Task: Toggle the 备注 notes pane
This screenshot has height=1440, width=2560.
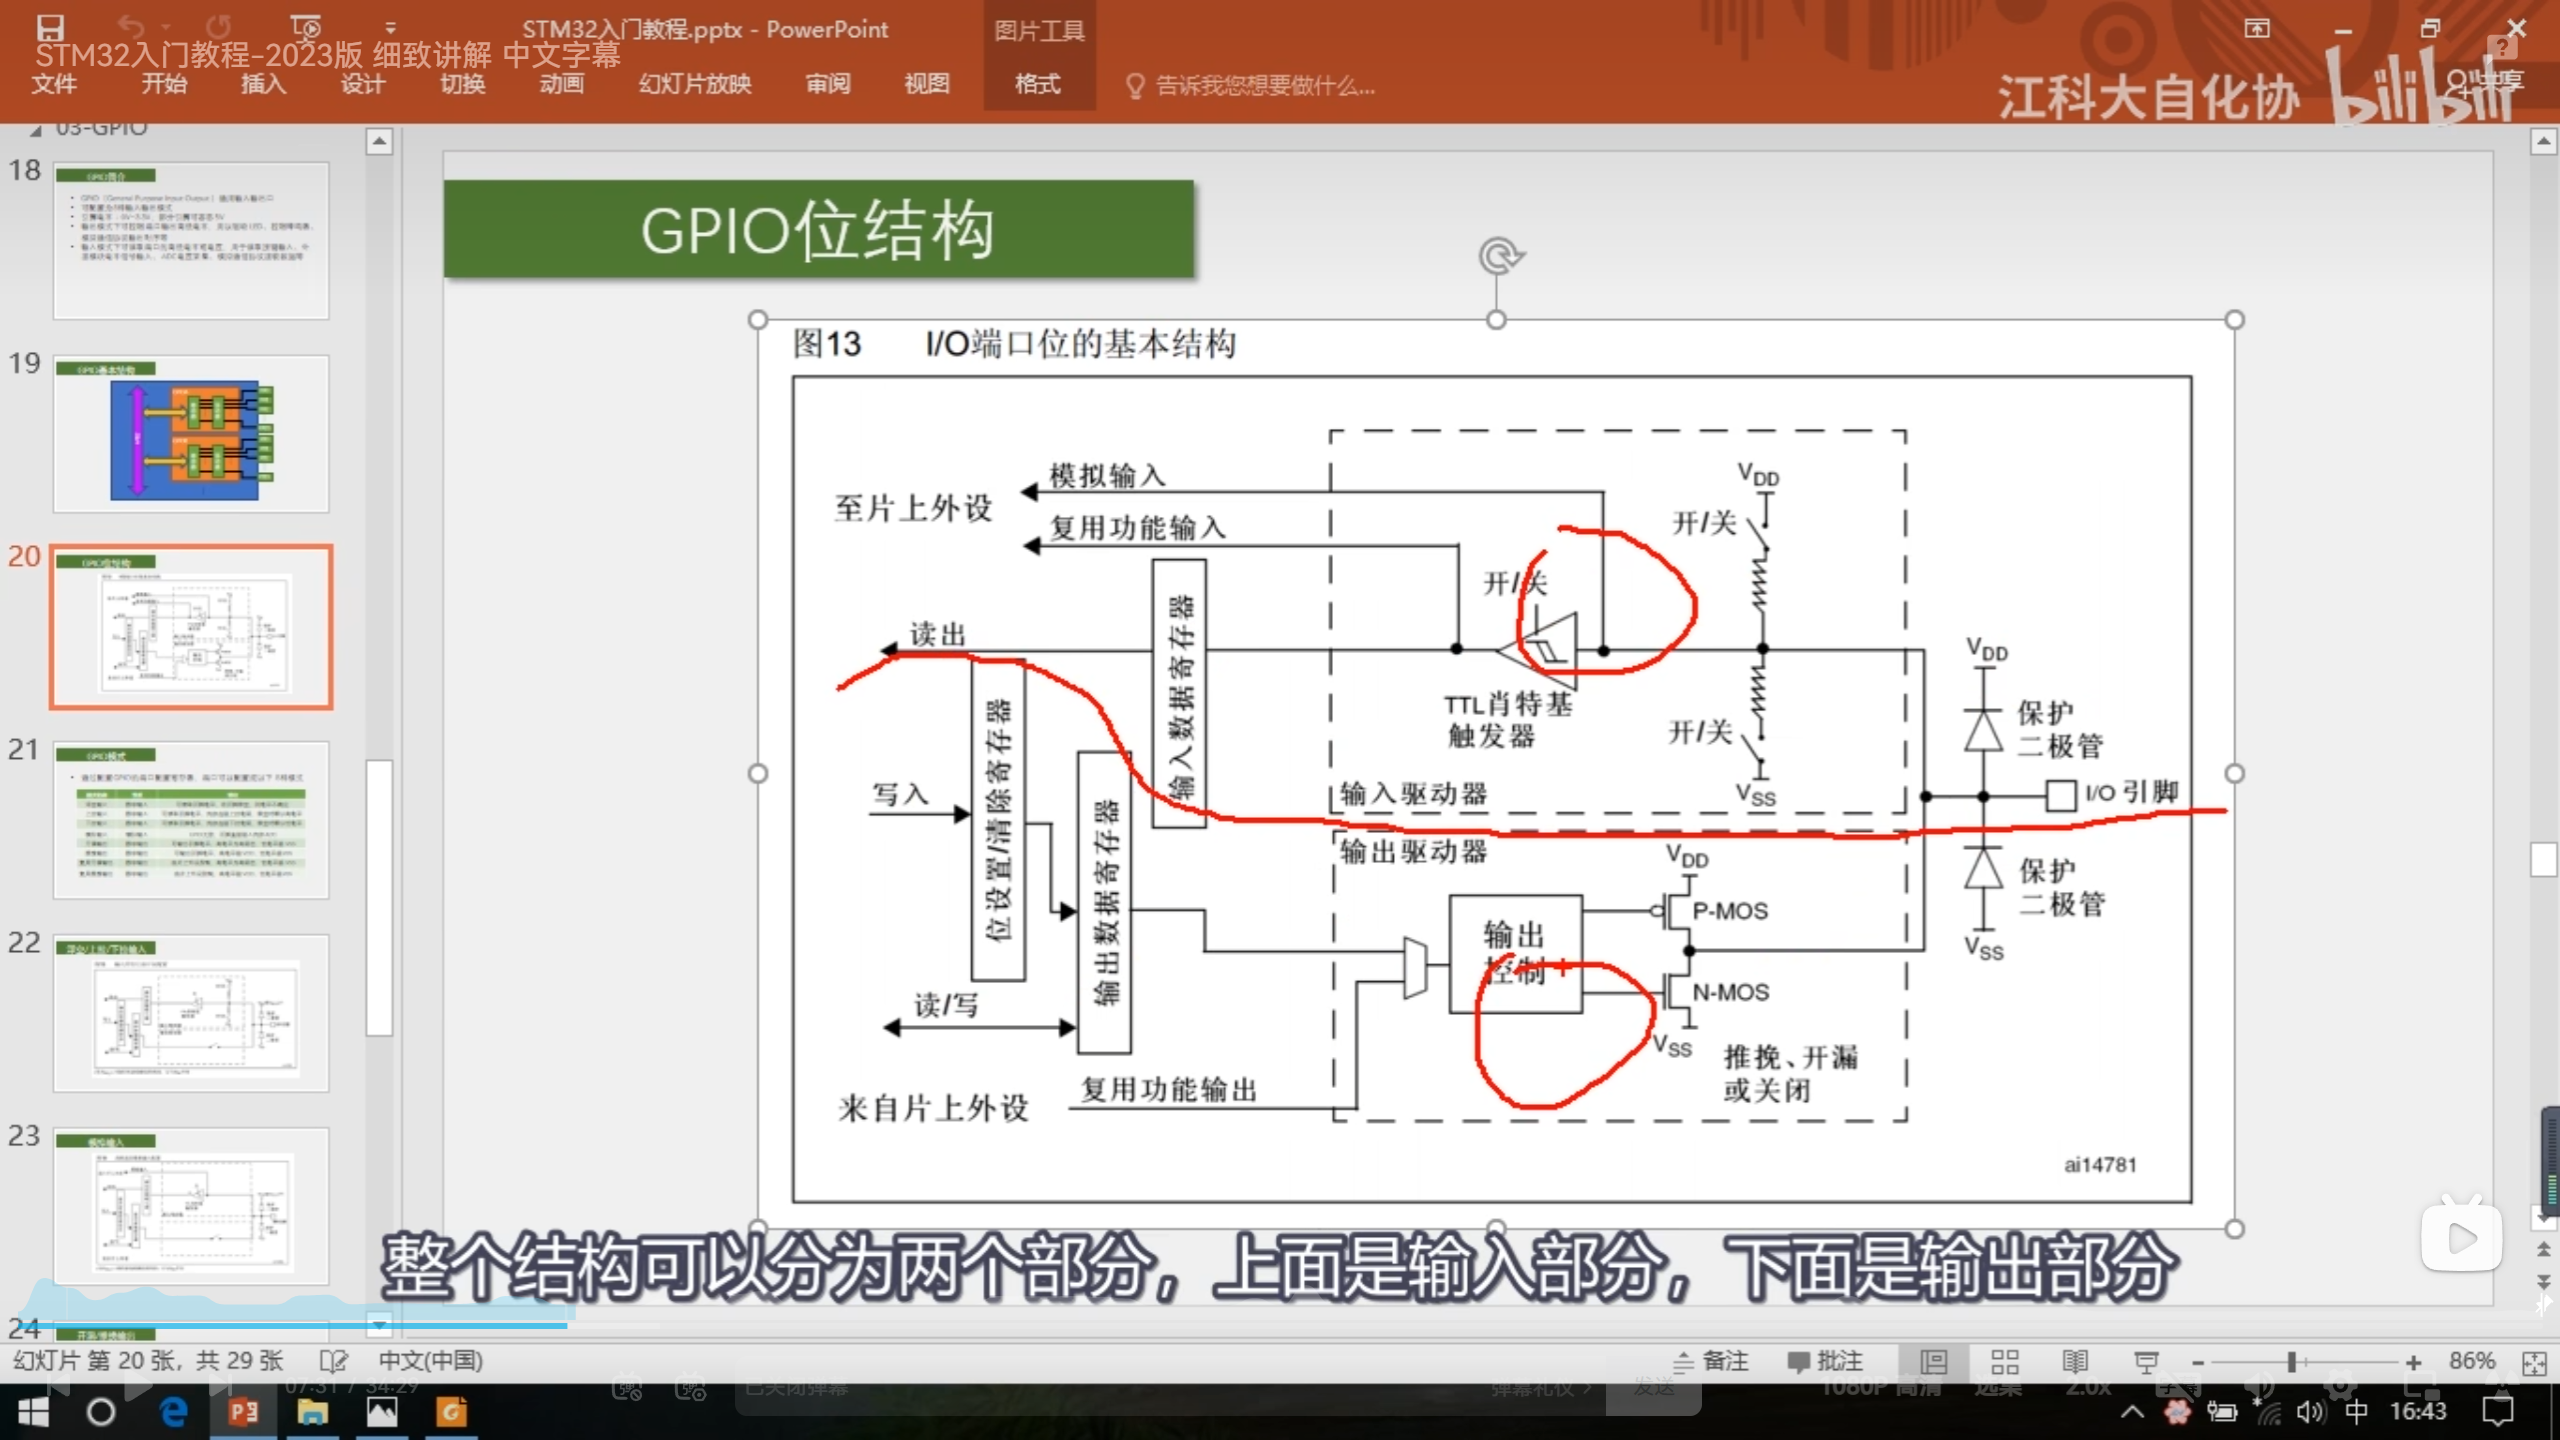Action: (1711, 1361)
